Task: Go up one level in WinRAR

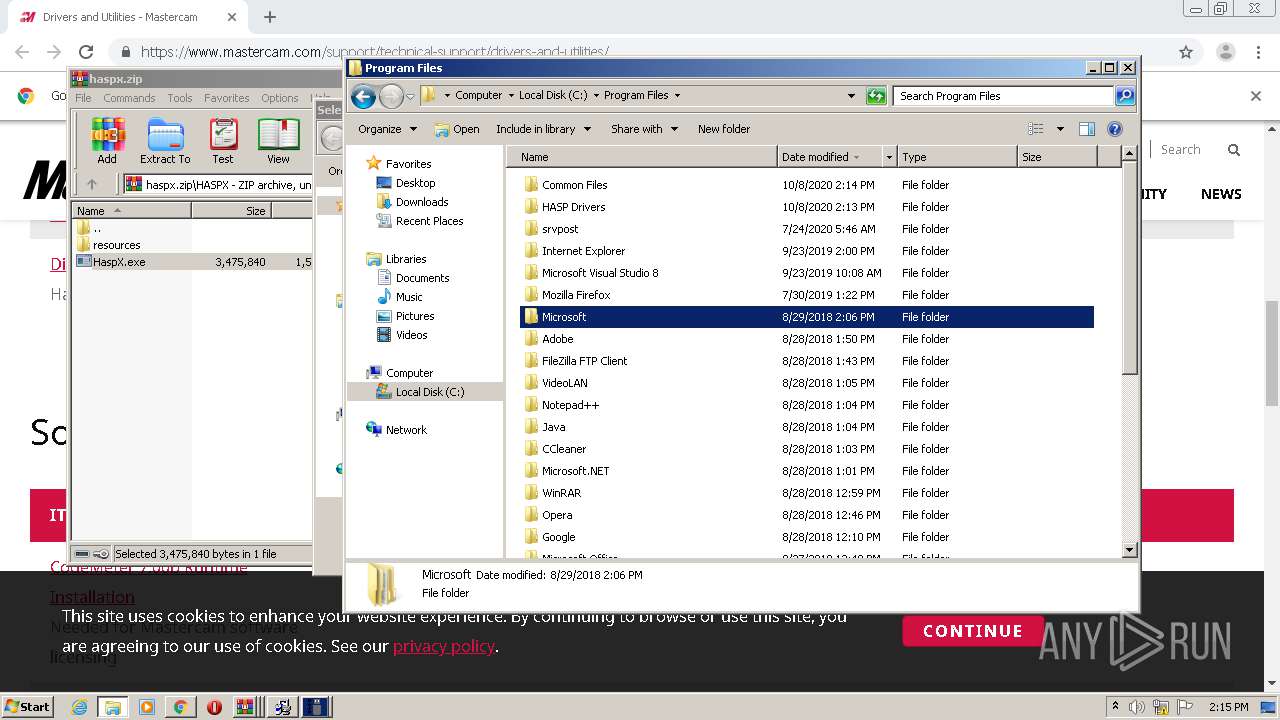Action: click(x=92, y=184)
